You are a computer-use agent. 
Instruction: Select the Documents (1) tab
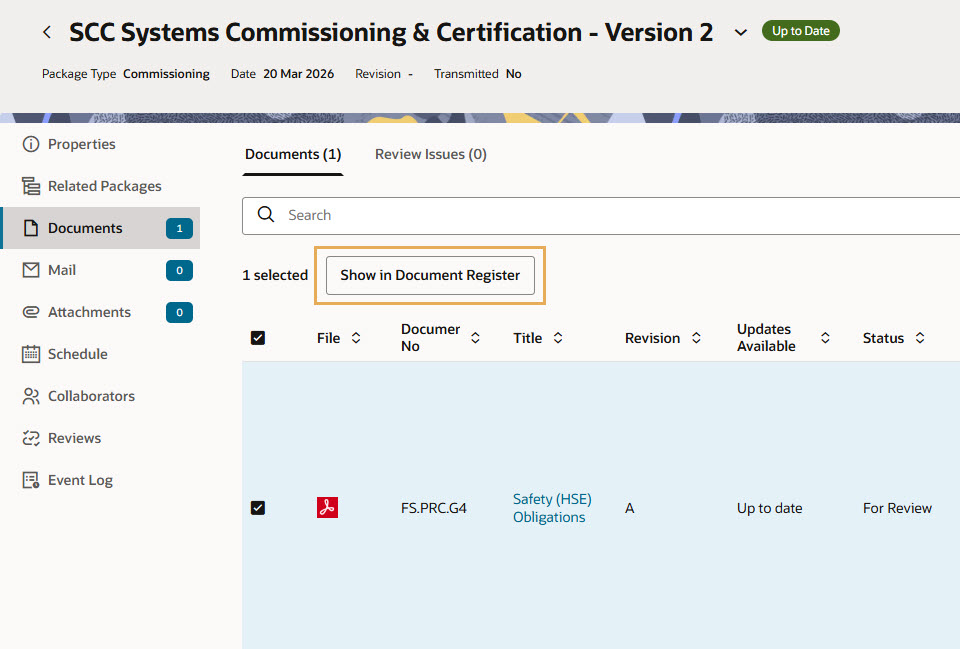pos(293,154)
